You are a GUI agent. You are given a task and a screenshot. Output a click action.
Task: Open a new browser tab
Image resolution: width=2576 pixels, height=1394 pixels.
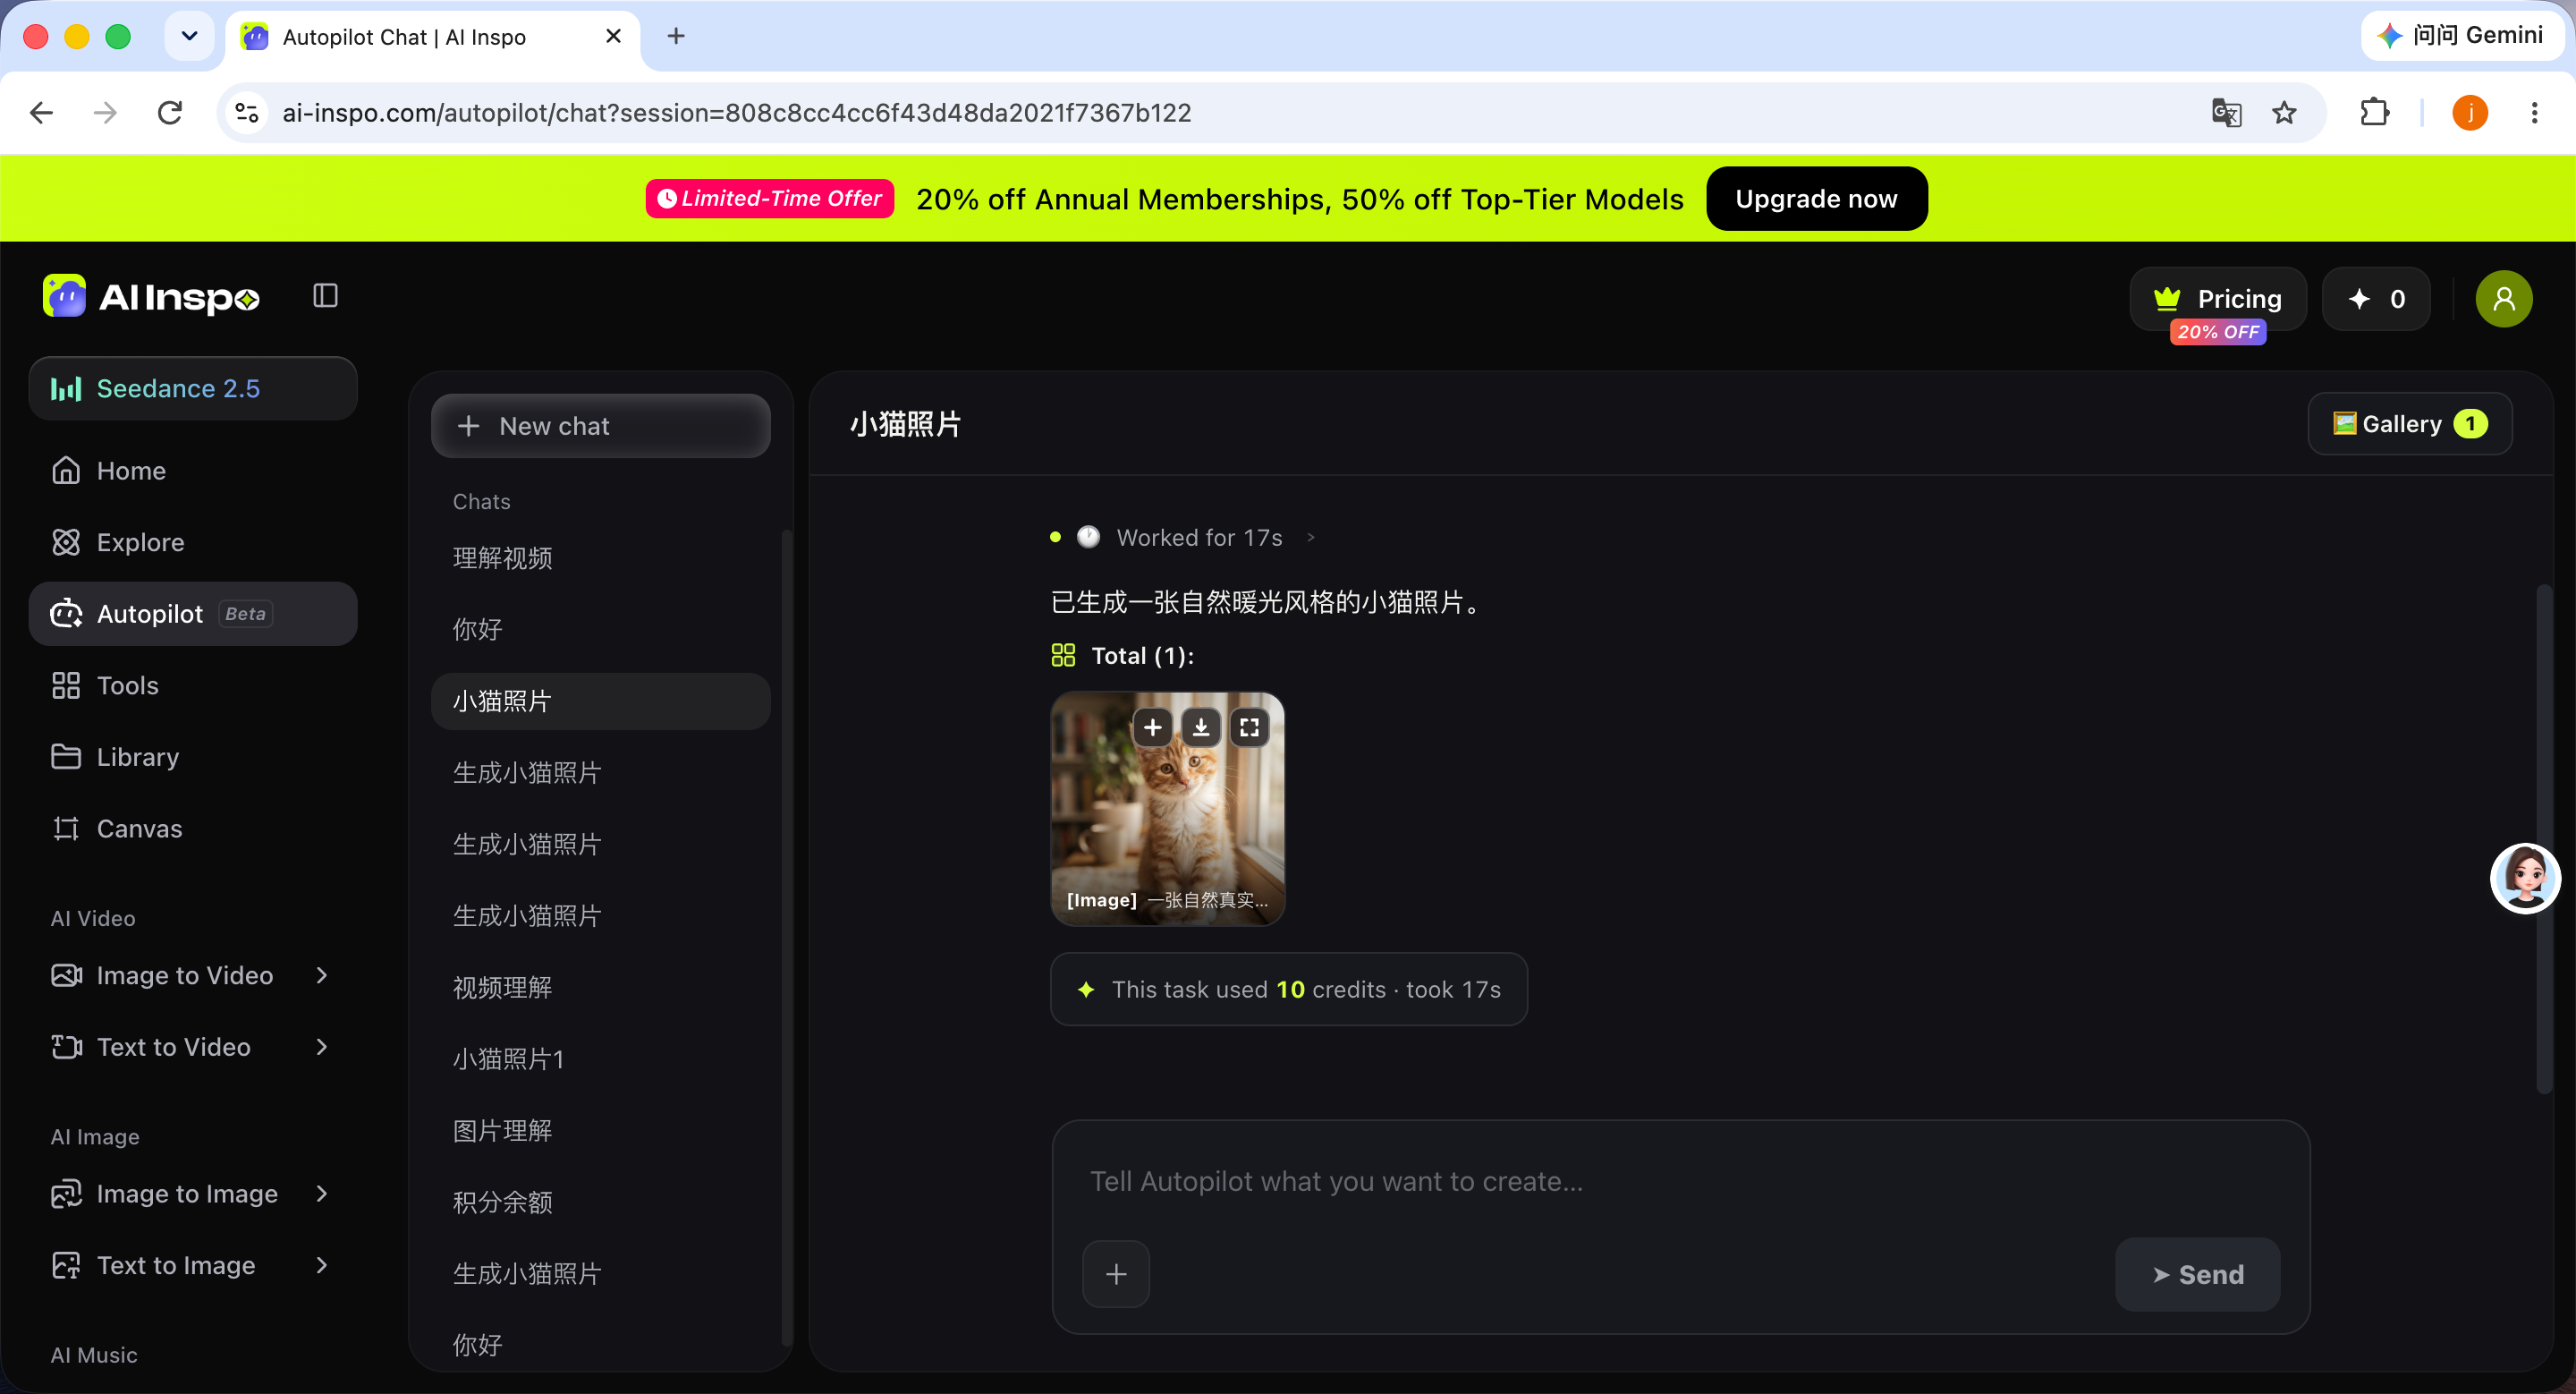pyautogui.click(x=676, y=36)
